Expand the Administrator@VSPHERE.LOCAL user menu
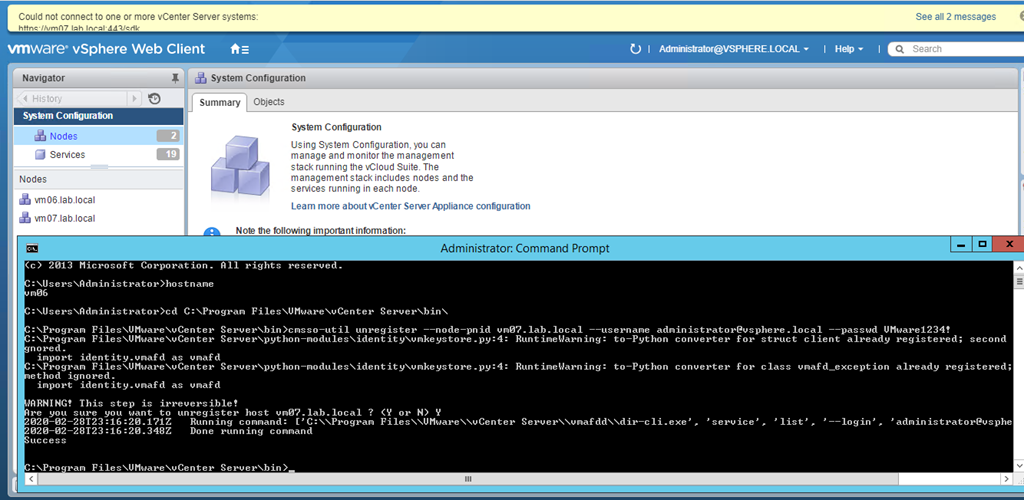 coord(733,48)
